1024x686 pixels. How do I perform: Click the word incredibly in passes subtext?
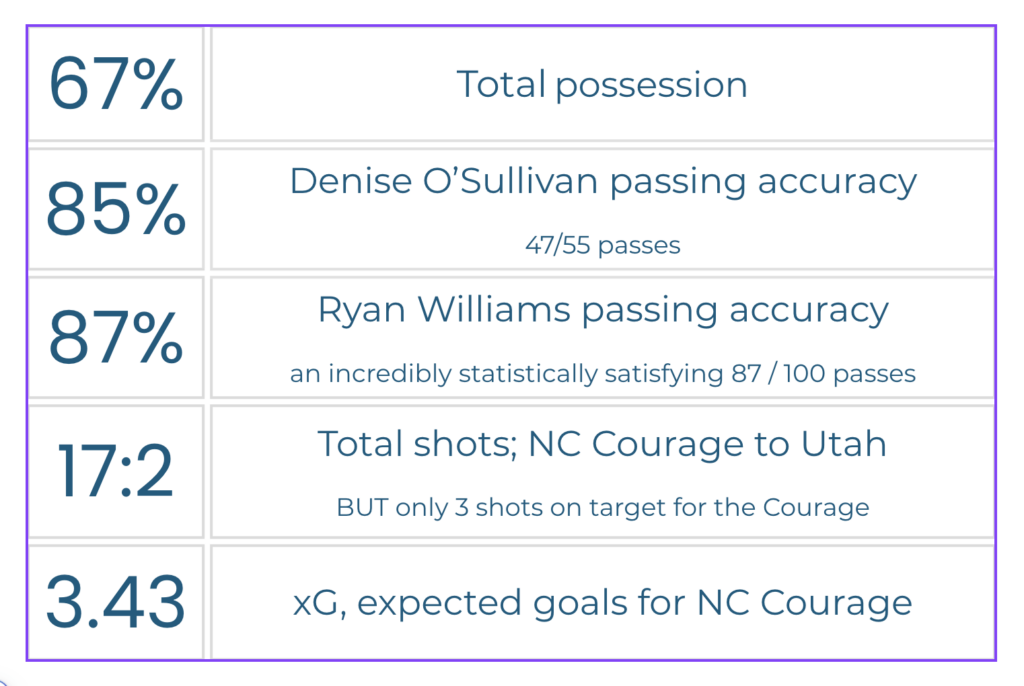389,374
